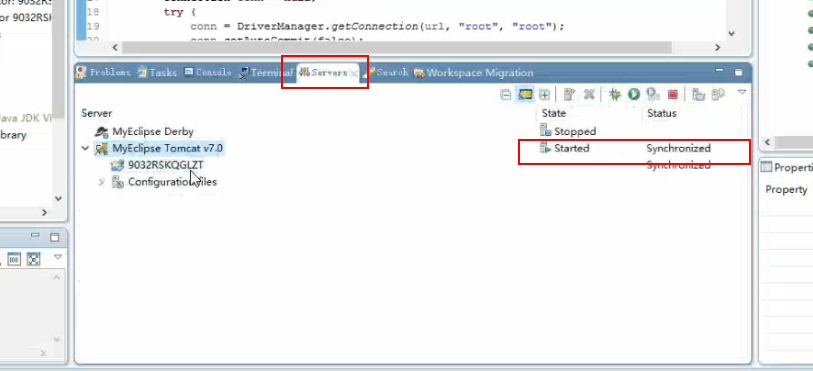Click the editor horizontal scrollbar right arrow
The width and height of the screenshot is (813, 371).
[x=718, y=47]
